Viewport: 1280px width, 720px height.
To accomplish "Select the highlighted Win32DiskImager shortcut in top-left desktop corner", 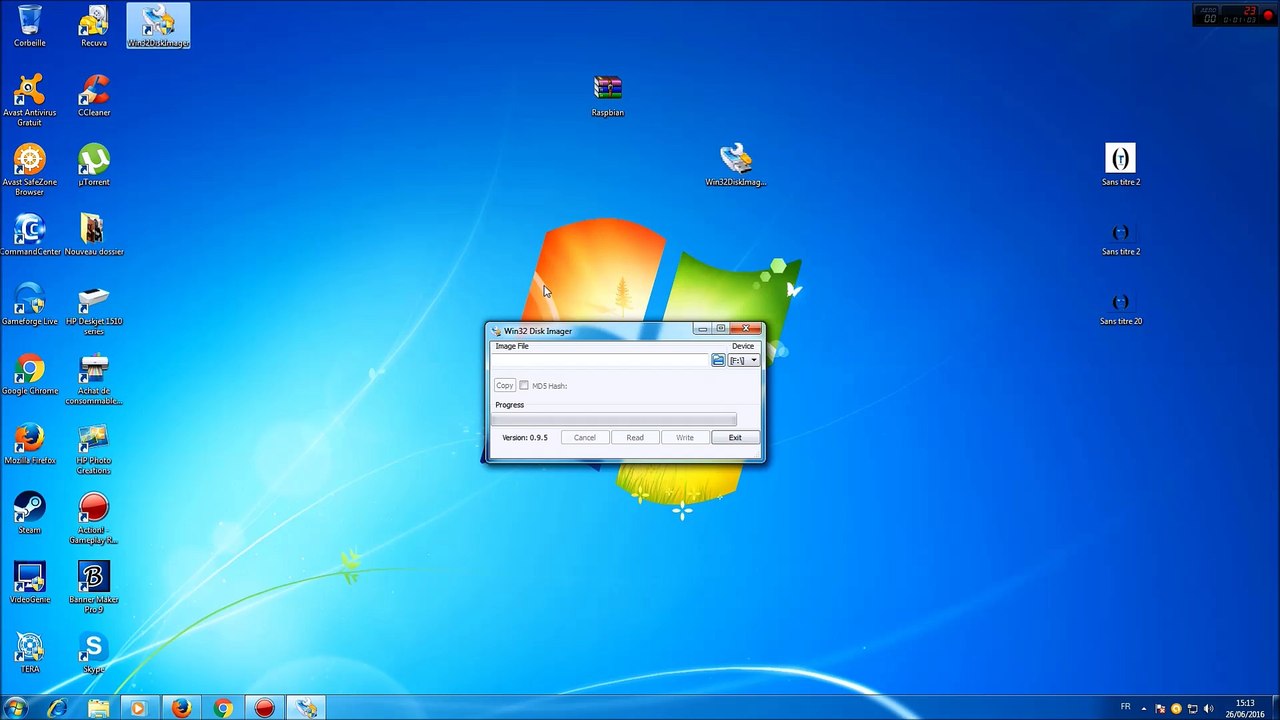I will tap(158, 26).
